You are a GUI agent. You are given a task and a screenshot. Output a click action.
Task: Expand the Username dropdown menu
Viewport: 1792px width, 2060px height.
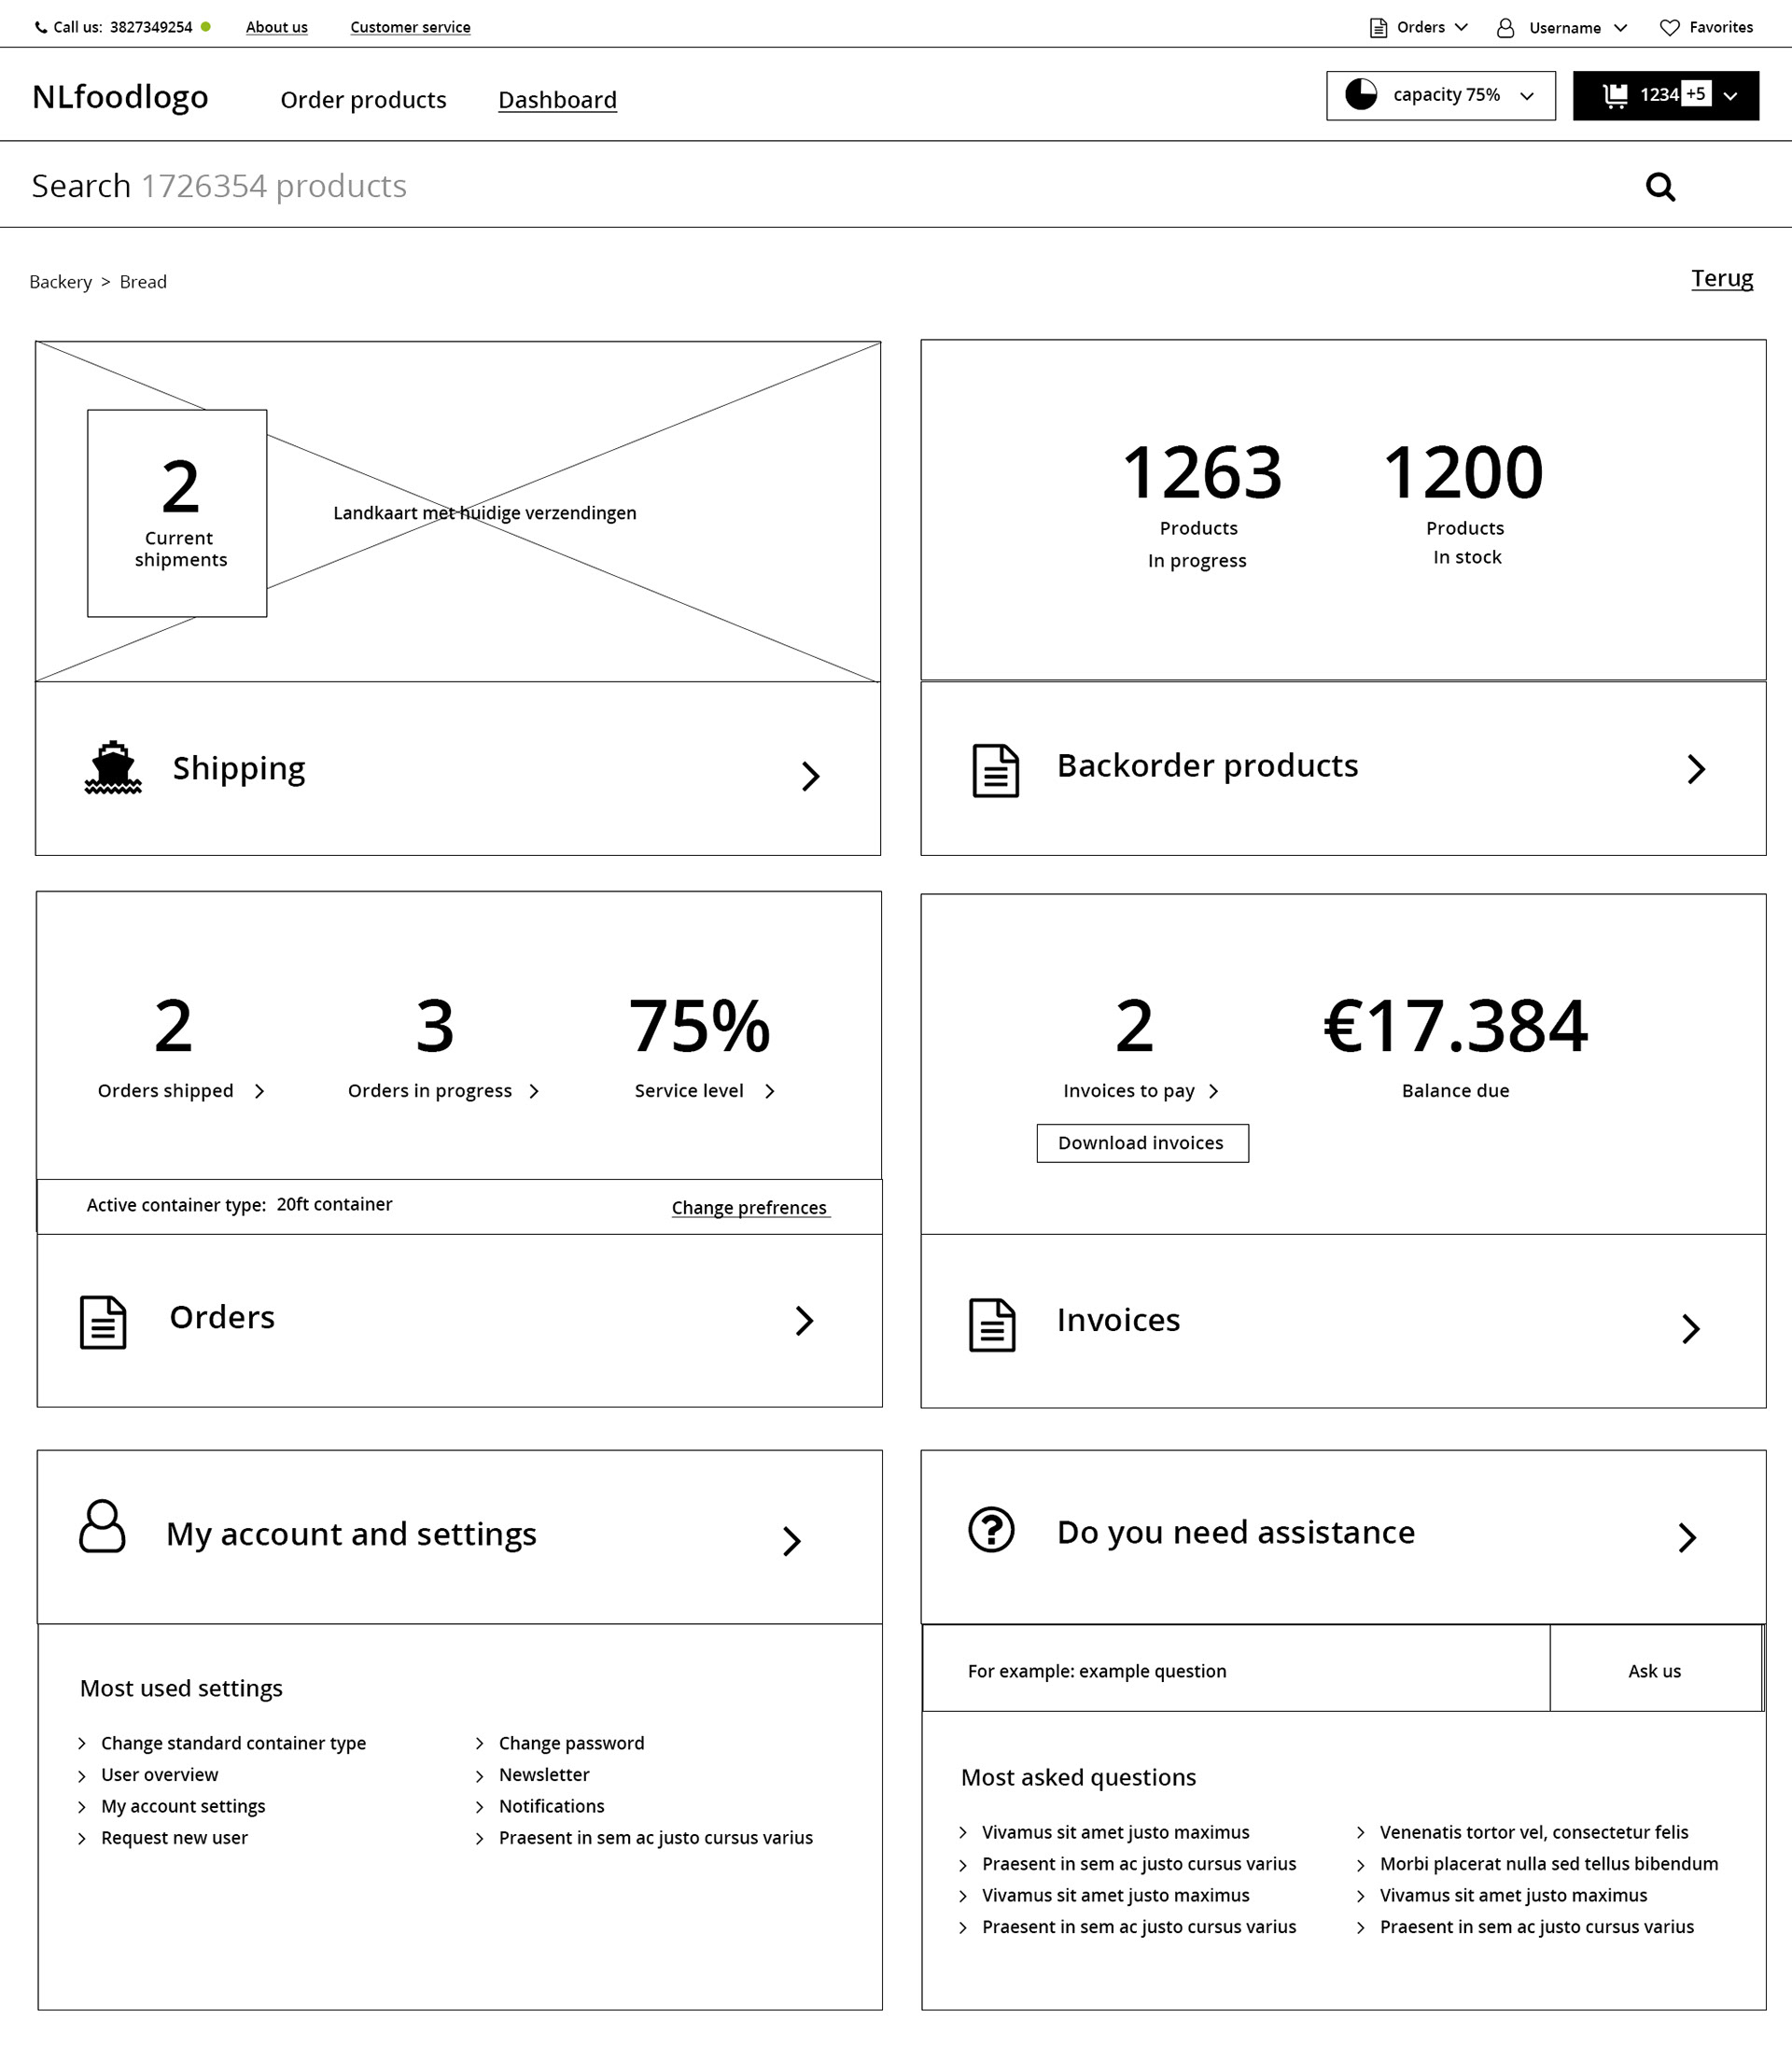[x=1619, y=28]
